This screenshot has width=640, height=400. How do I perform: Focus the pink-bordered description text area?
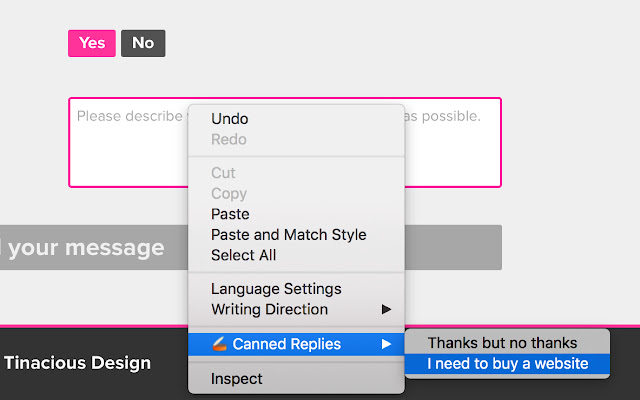[x=130, y=150]
